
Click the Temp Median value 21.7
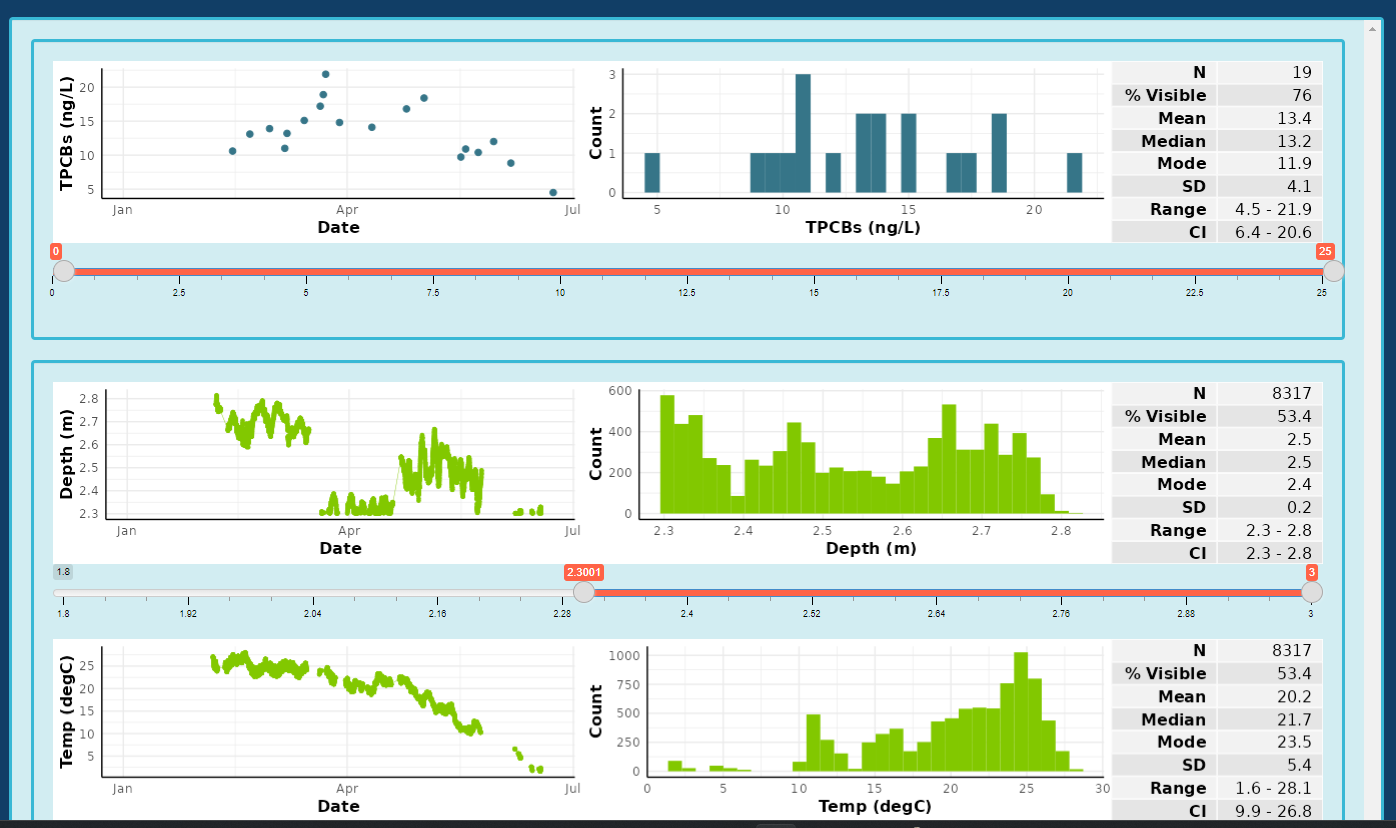coord(1270,719)
